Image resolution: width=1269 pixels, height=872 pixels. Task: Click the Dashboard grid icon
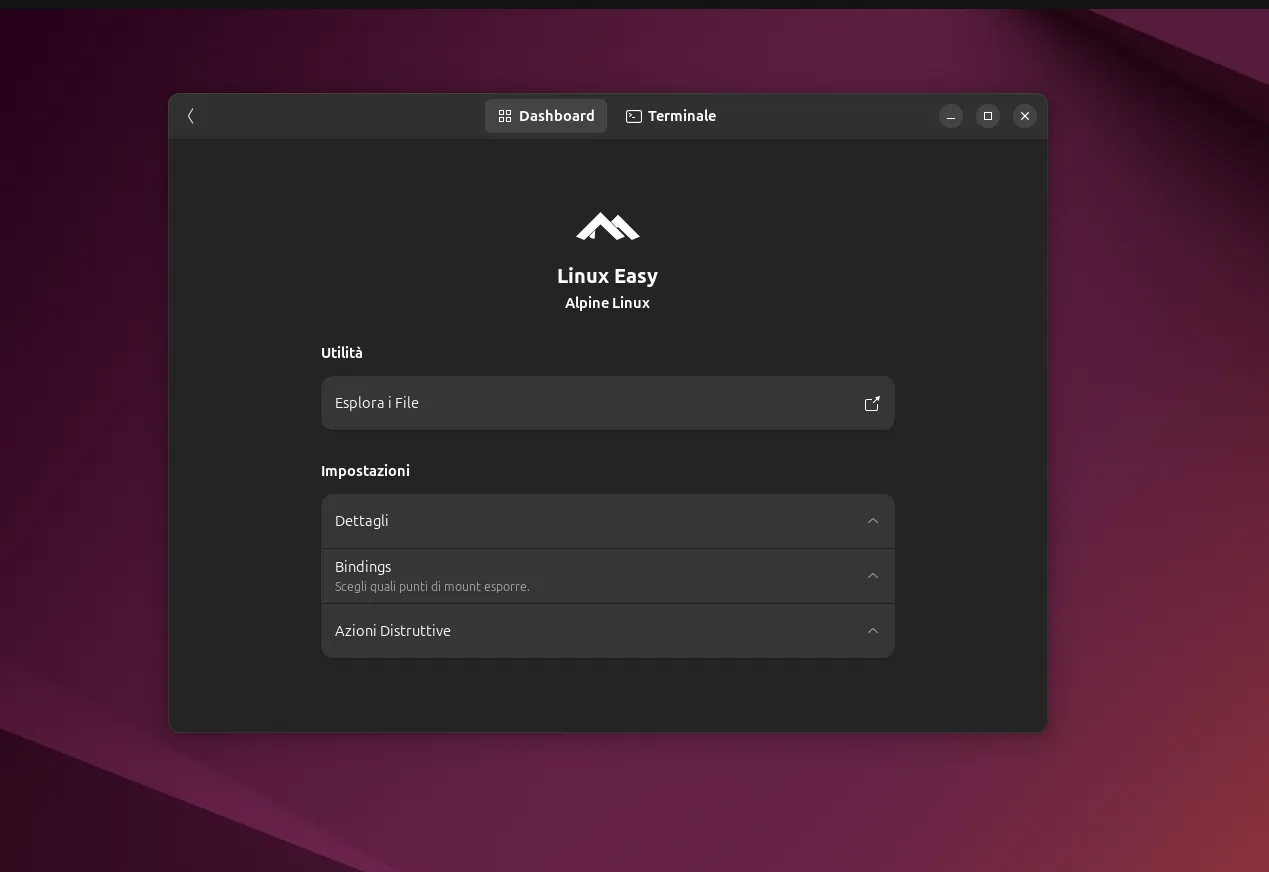click(505, 116)
